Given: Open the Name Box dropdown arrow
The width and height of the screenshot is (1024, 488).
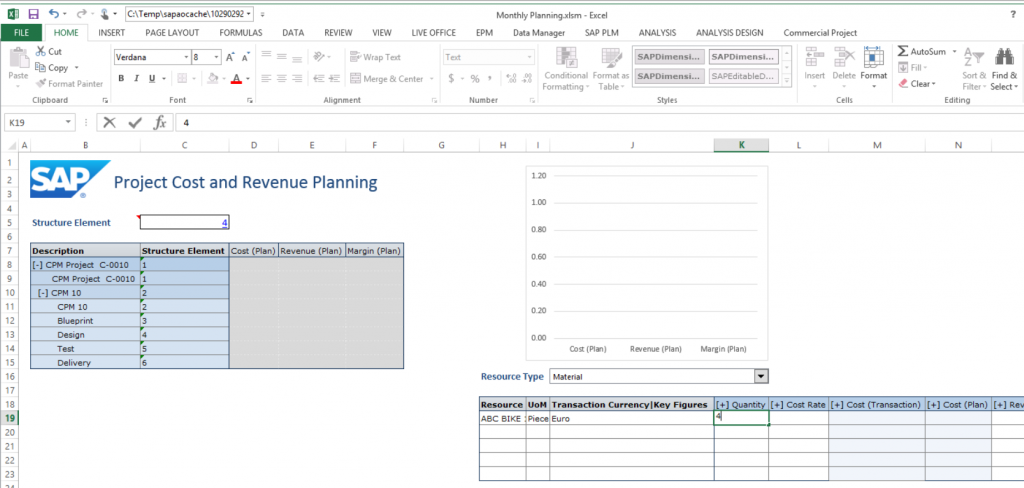Looking at the screenshot, I should pos(69,123).
